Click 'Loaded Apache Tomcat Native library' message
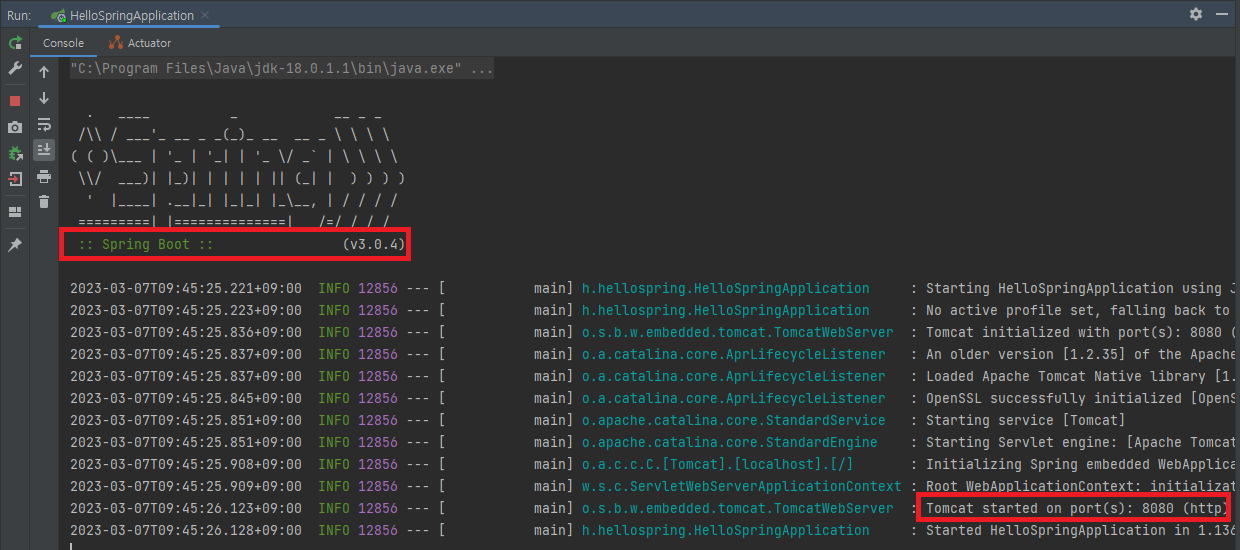Image resolution: width=1240 pixels, height=550 pixels. click(1079, 376)
